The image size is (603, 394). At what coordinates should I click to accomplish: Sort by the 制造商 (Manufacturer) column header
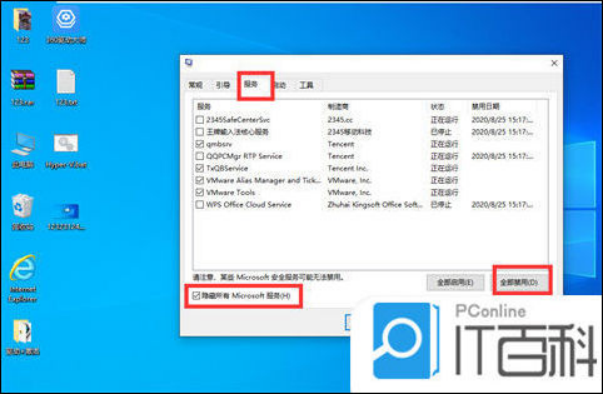coord(338,106)
